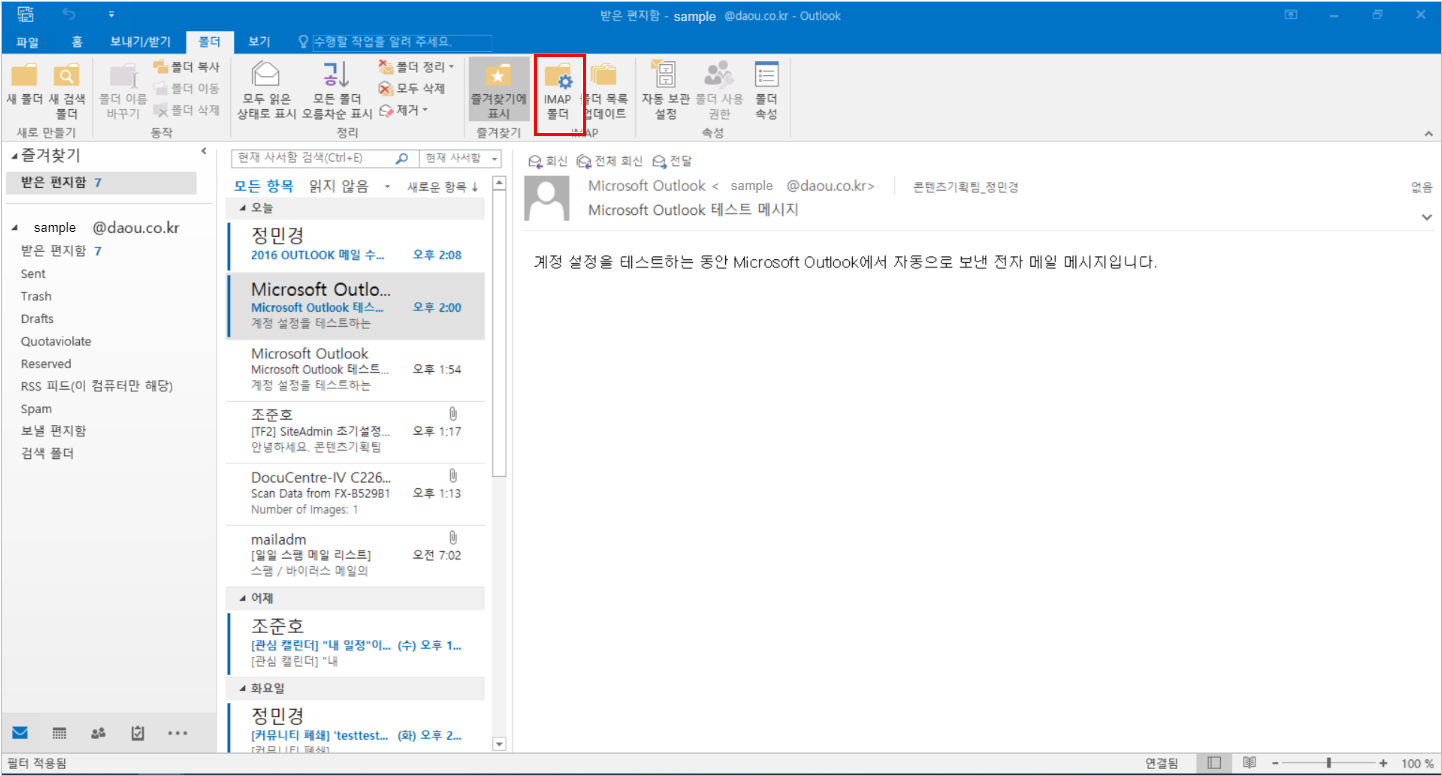1442x776 pixels.
Task: Select the 폴더 ribbon tab
Action: click(210, 42)
